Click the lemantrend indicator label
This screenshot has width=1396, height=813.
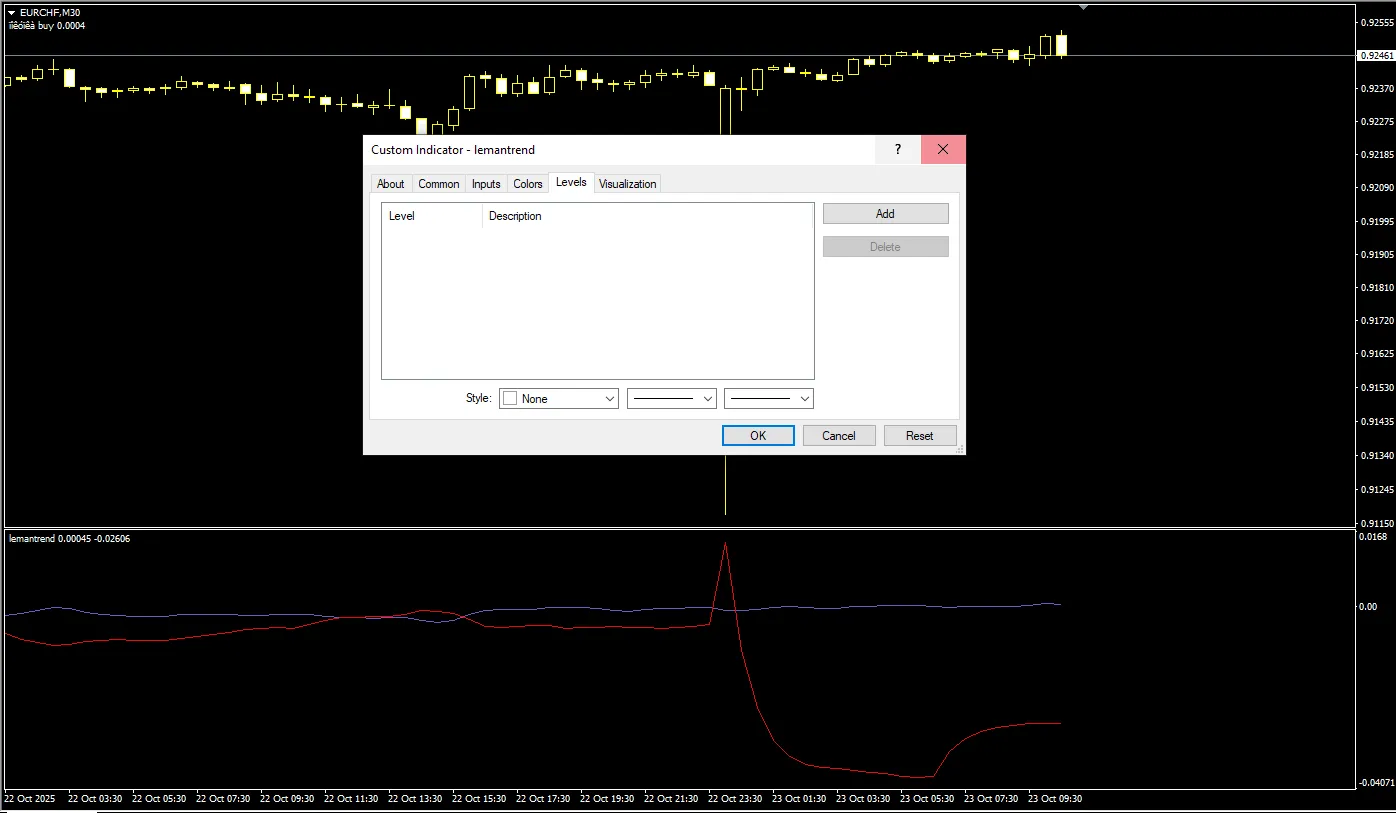(x=69, y=539)
